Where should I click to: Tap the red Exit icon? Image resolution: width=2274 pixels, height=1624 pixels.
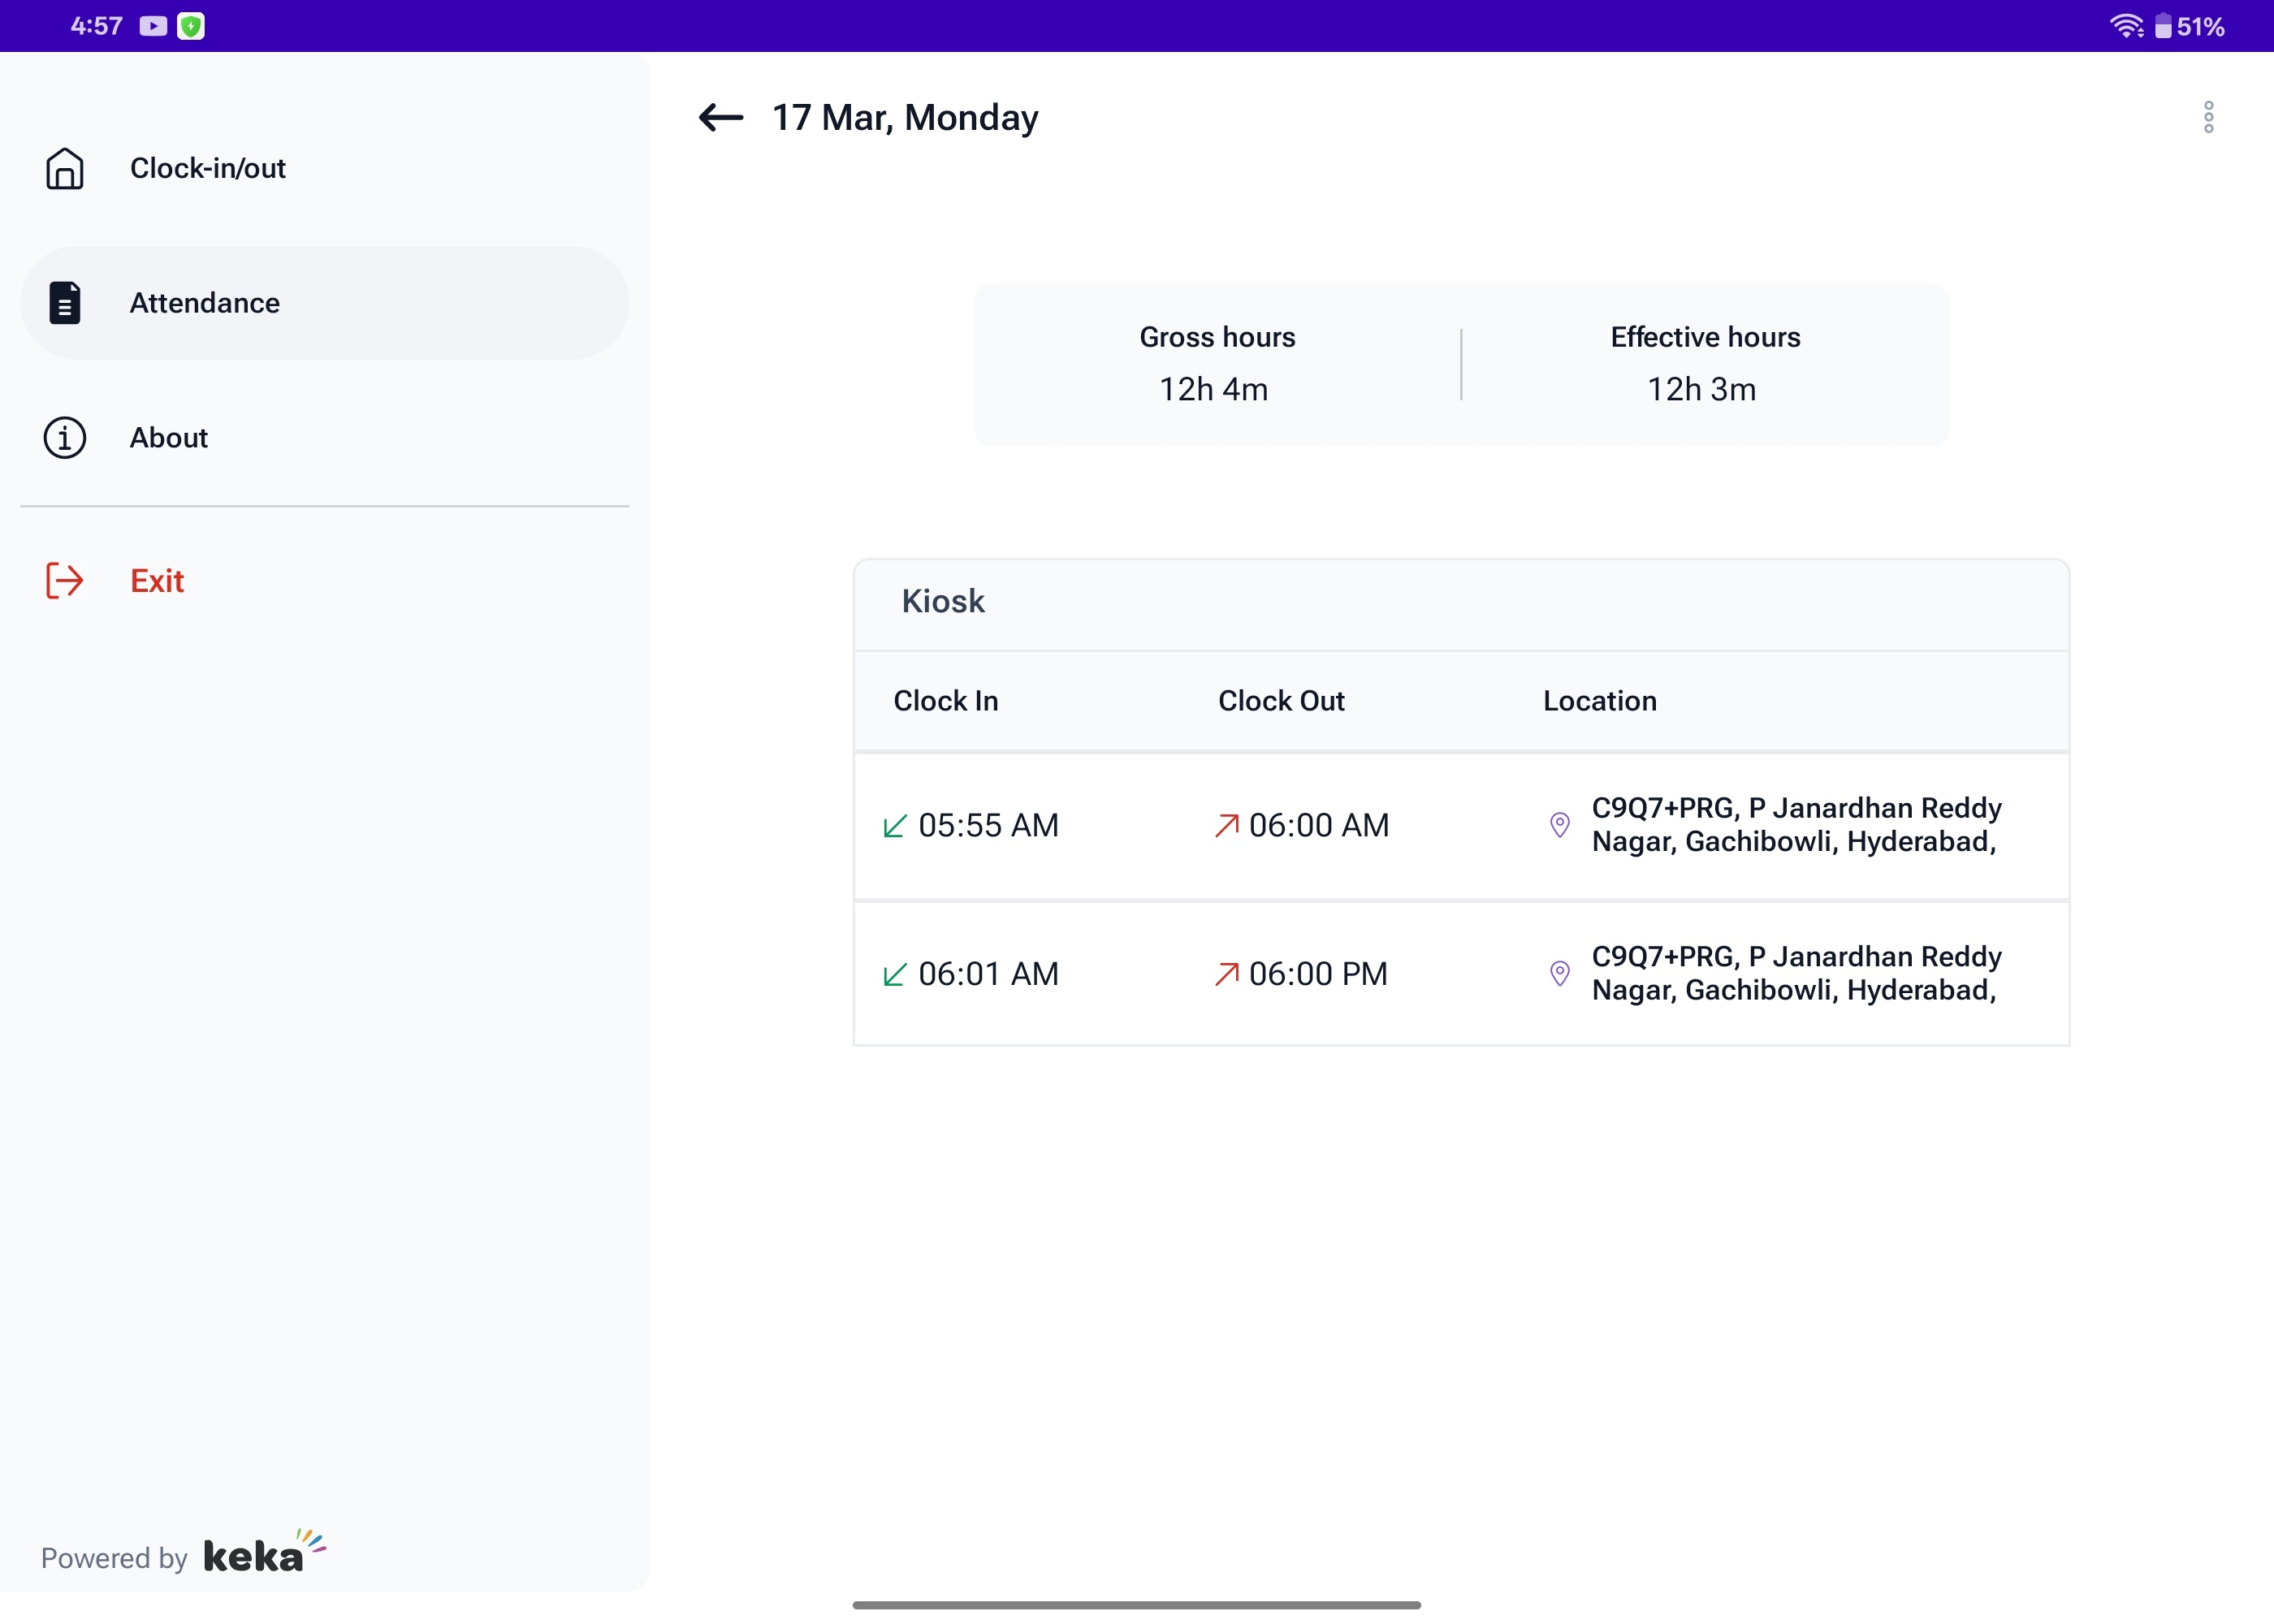[x=65, y=581]
